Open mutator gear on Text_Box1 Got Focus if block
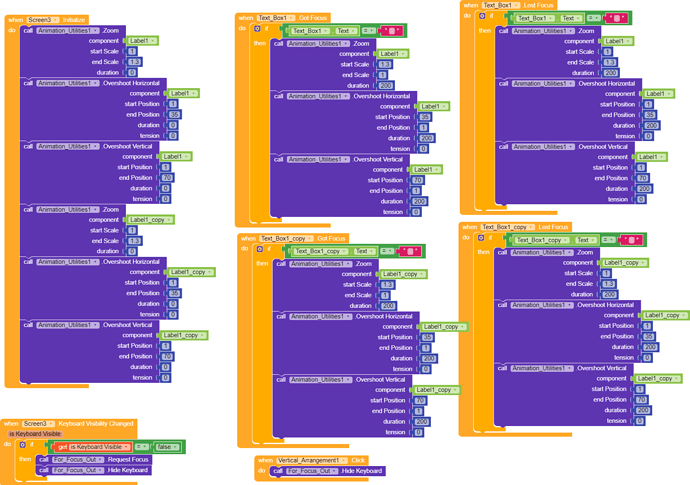690x485 pixels. (257, 29)
